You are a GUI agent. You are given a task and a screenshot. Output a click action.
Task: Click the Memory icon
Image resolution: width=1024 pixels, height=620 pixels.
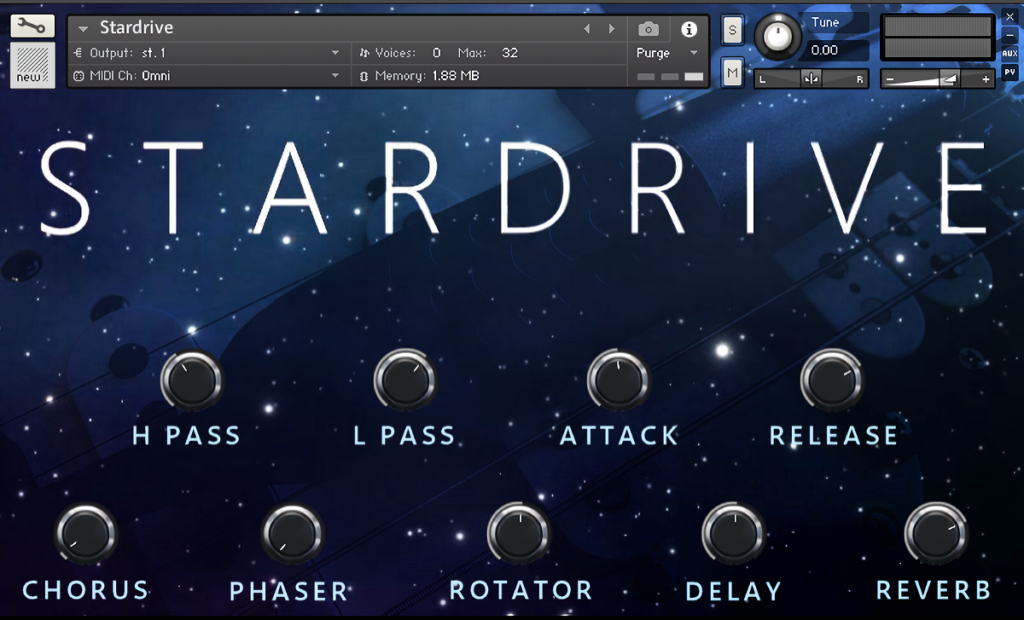point(364,76)
